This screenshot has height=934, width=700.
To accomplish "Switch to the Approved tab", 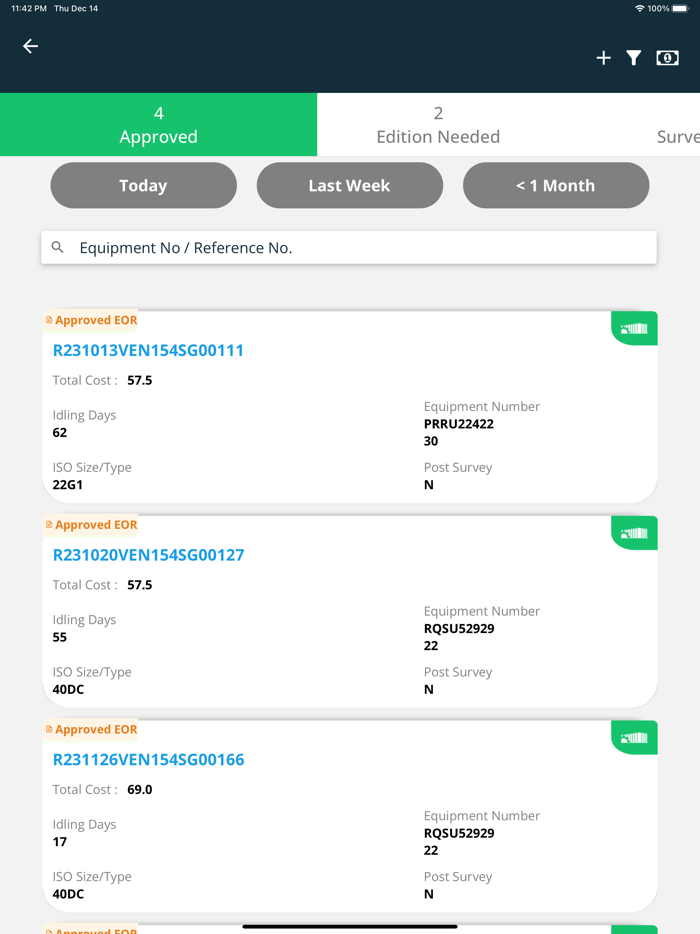I will [x=158, y=124].
